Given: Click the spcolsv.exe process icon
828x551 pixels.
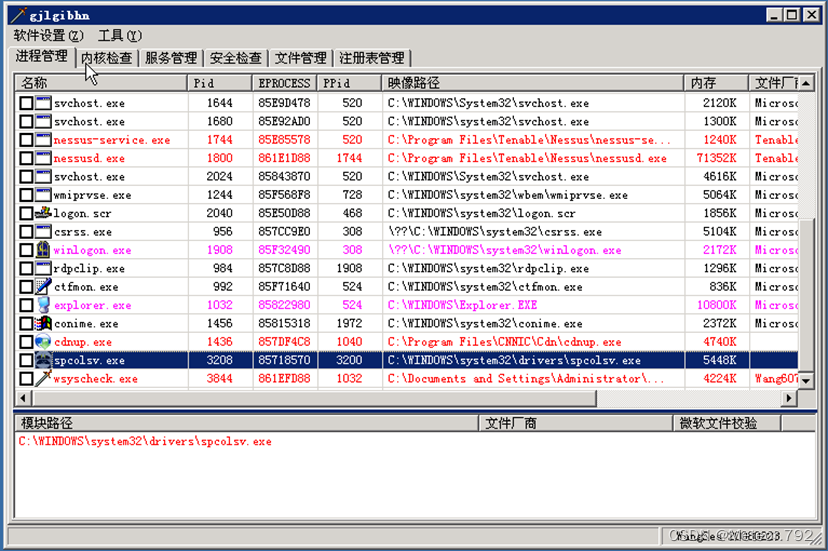Looking at the screenshot, I should pos(43,360).
